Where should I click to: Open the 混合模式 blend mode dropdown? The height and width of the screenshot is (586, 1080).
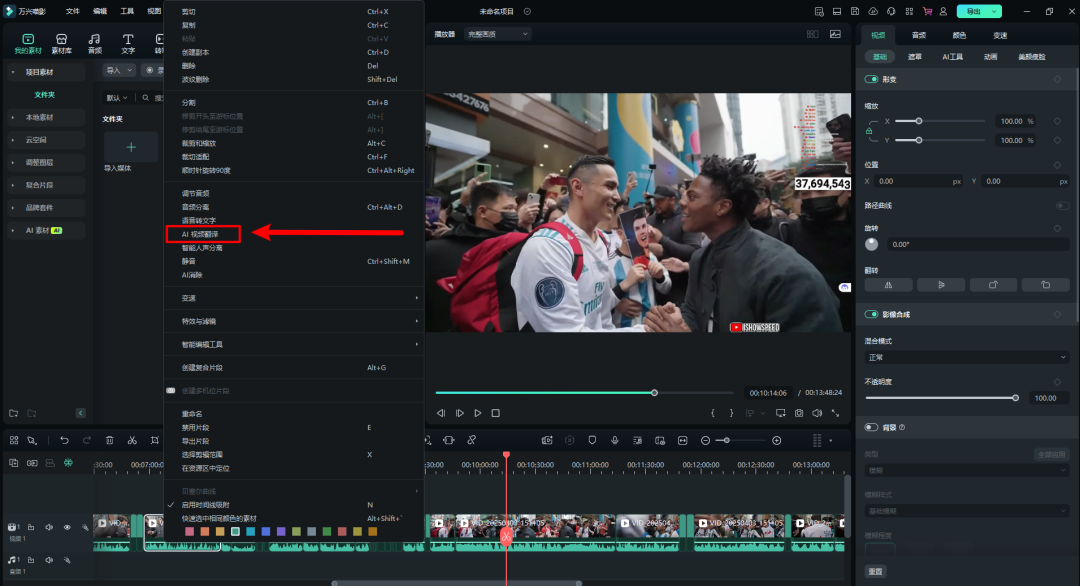click(966, 357)
